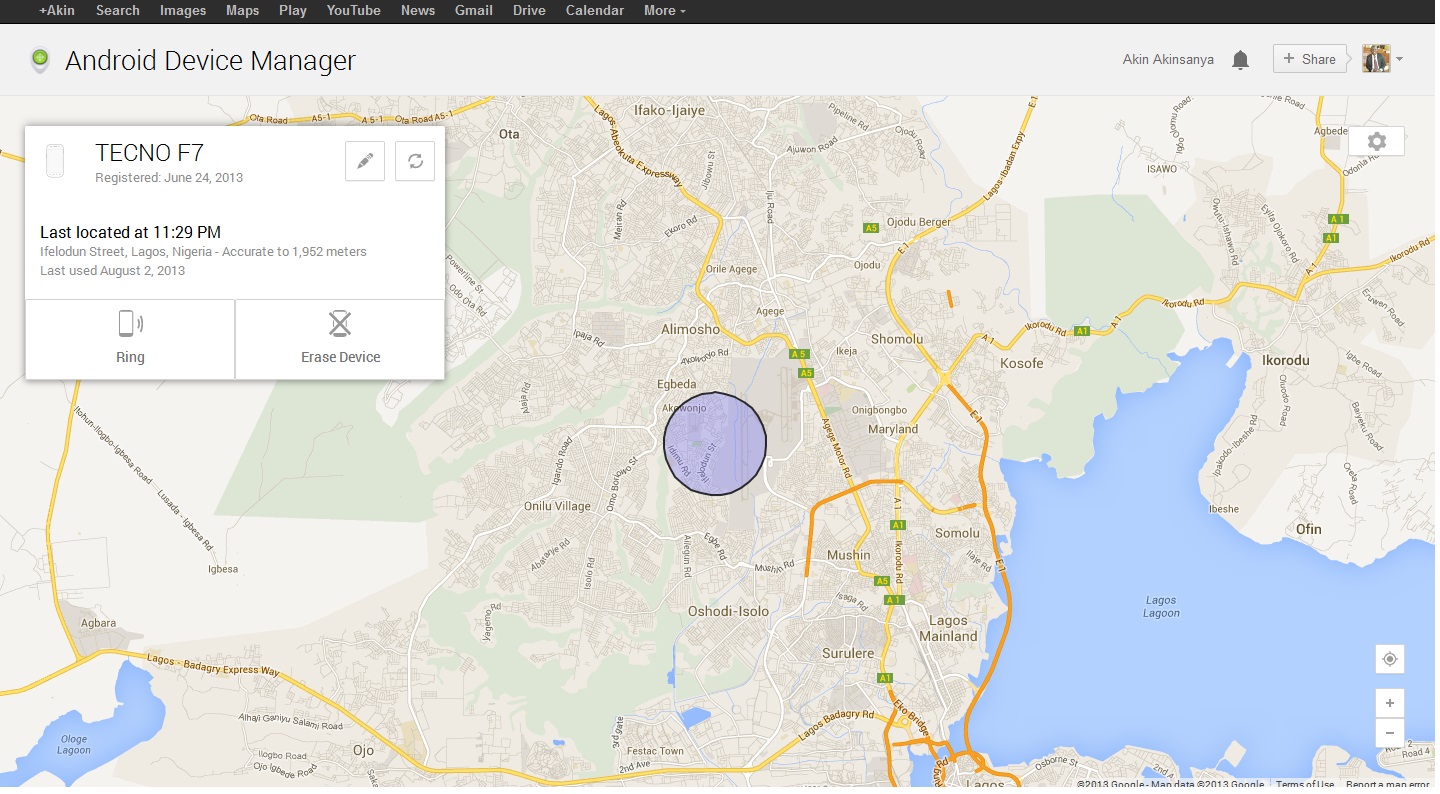Click the Lagos Lagoon map label

[x=1162, y=607]
